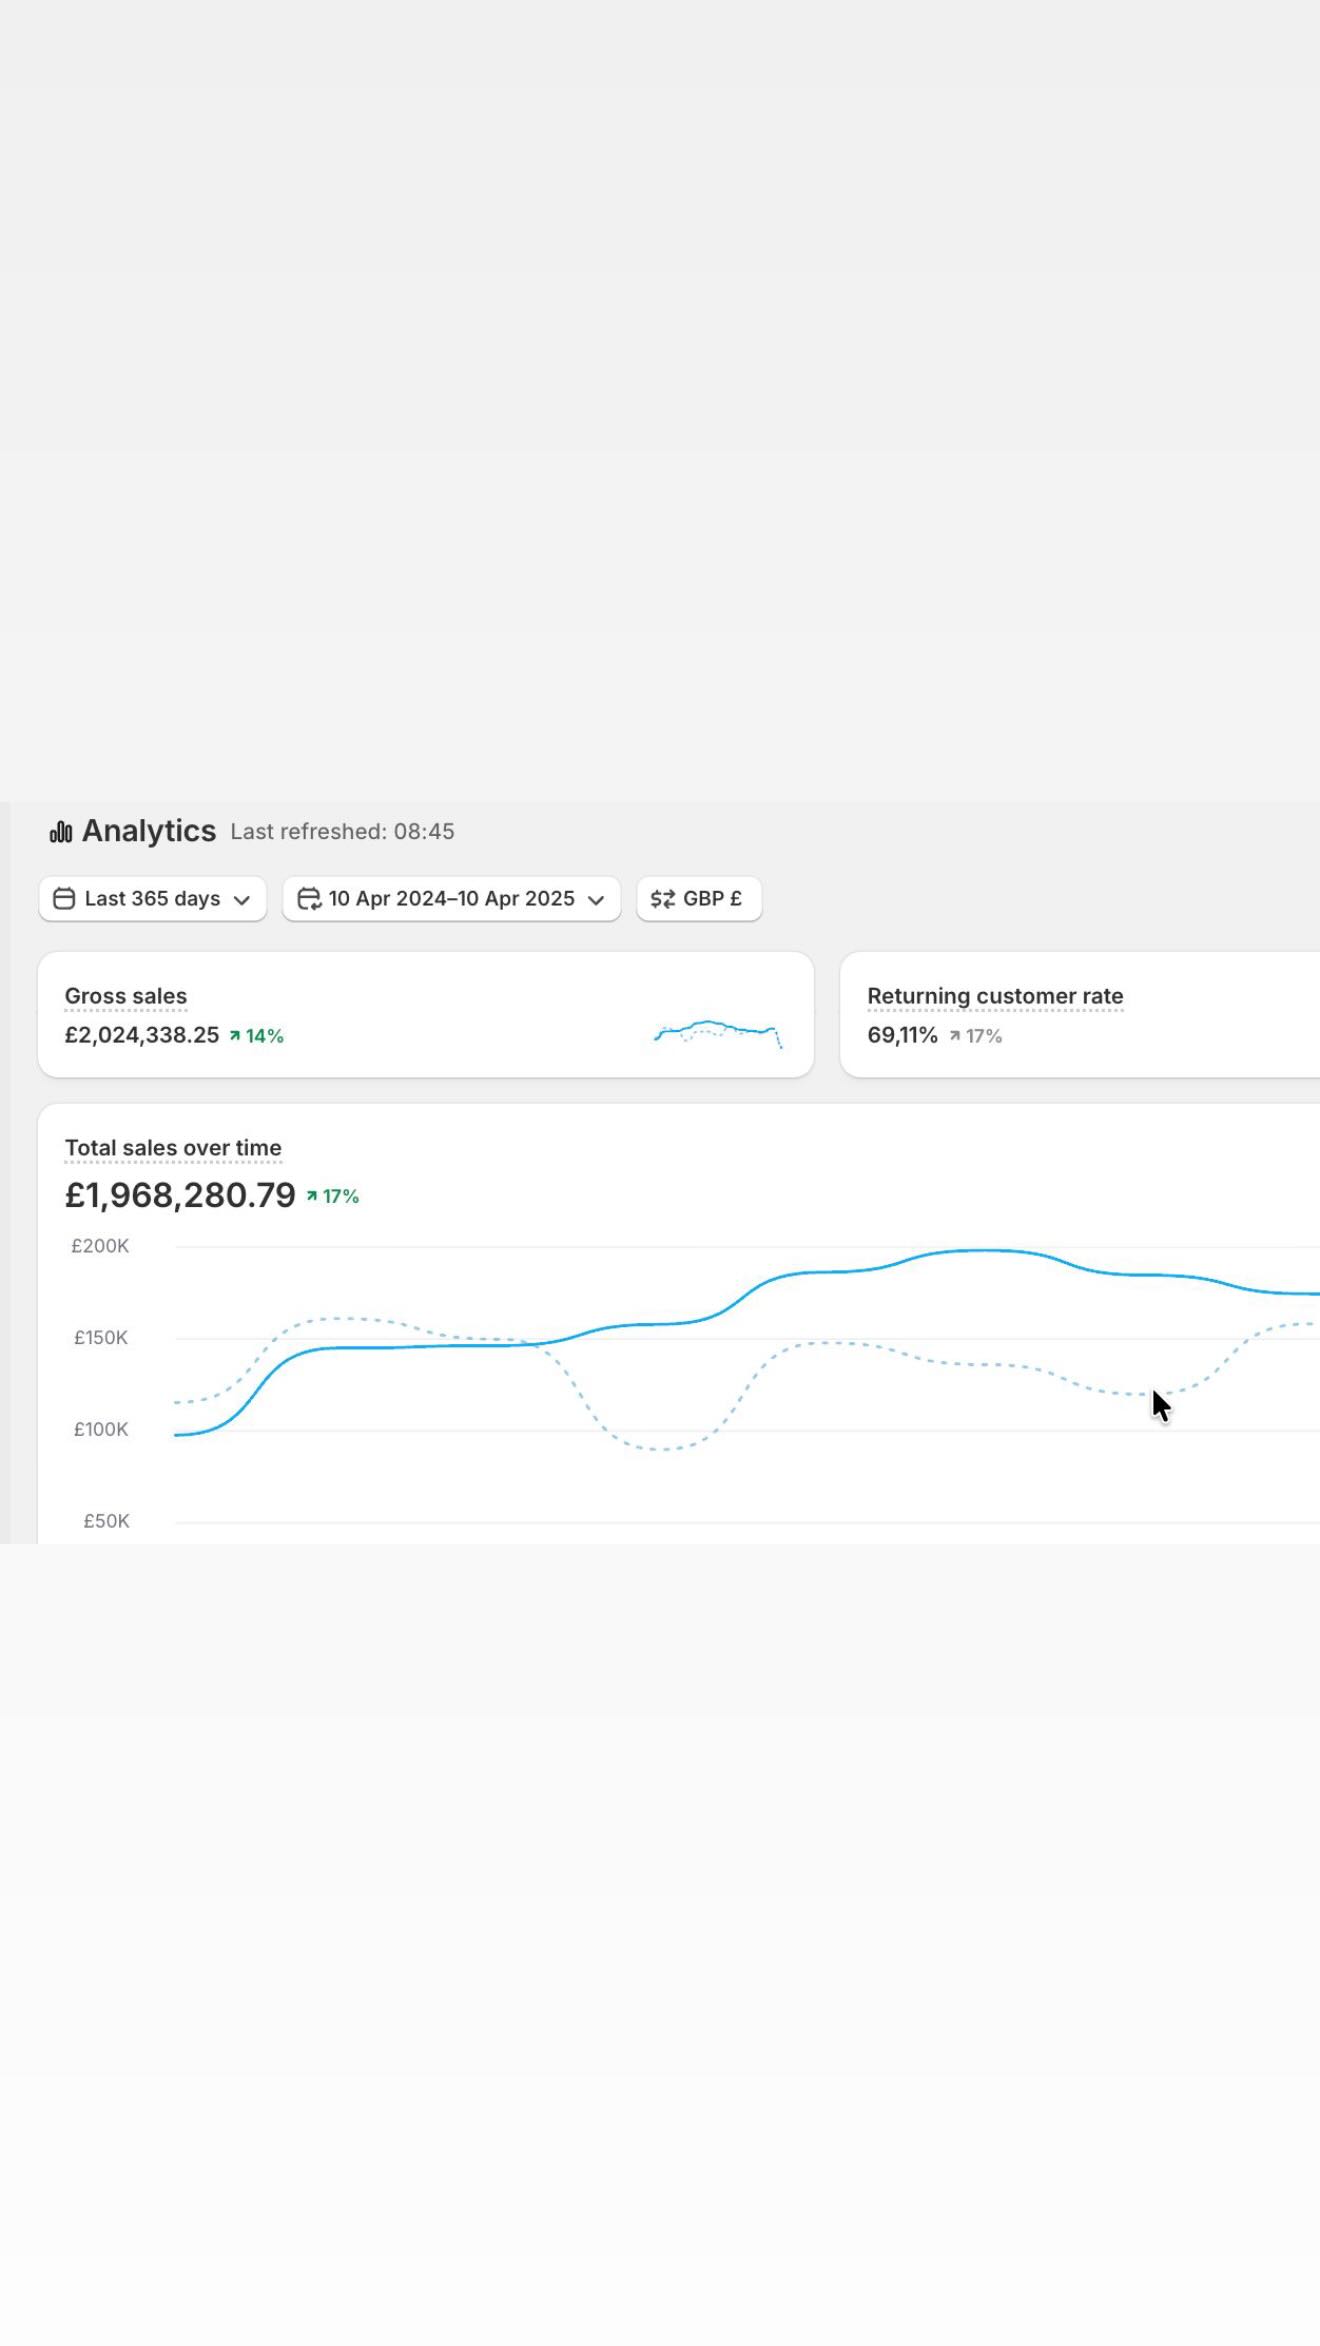This screenshot has height=2346, width=1320.
Task: Open the Total sales over time label
Action: click(x=173, y=1148)
